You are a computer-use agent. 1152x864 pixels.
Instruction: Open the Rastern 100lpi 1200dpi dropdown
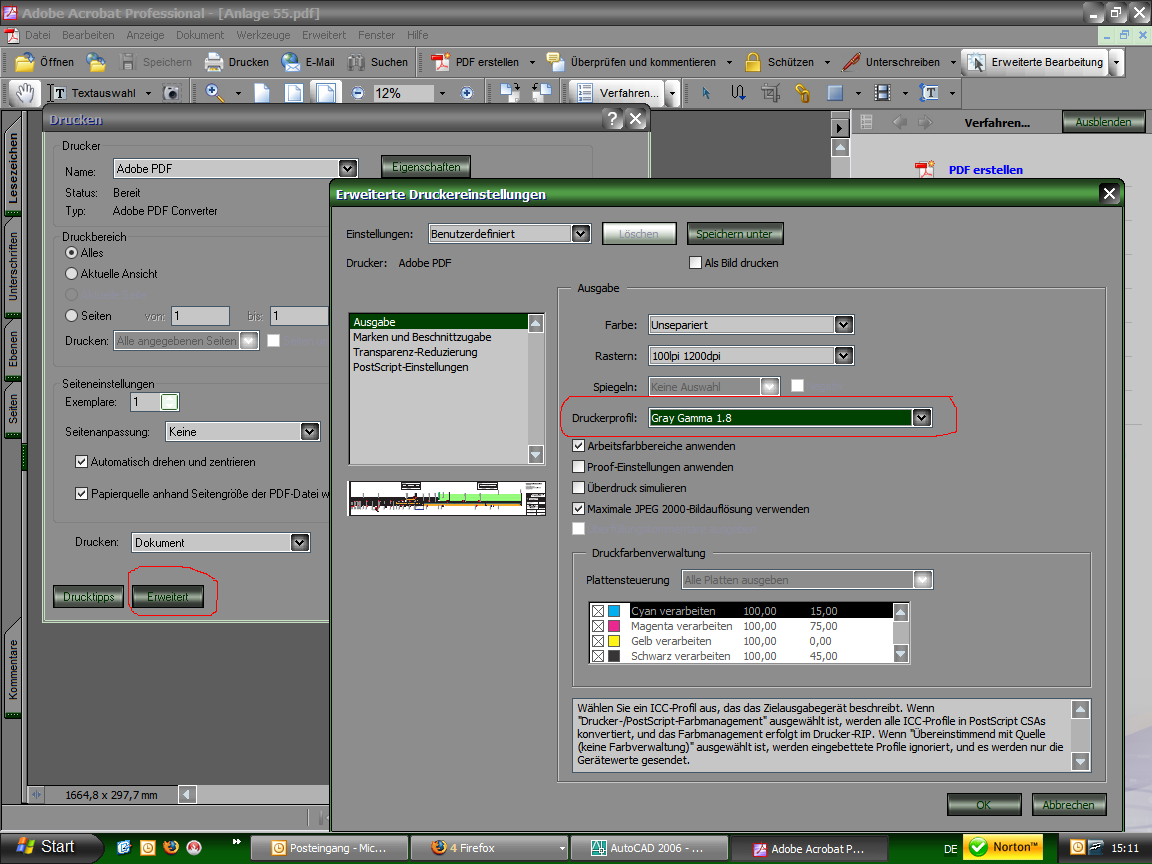coord(843,356)
